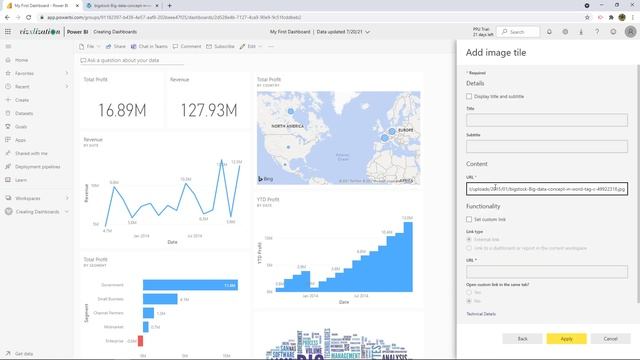Open the browser extensions puzzle icon

[x=611, y=18]
